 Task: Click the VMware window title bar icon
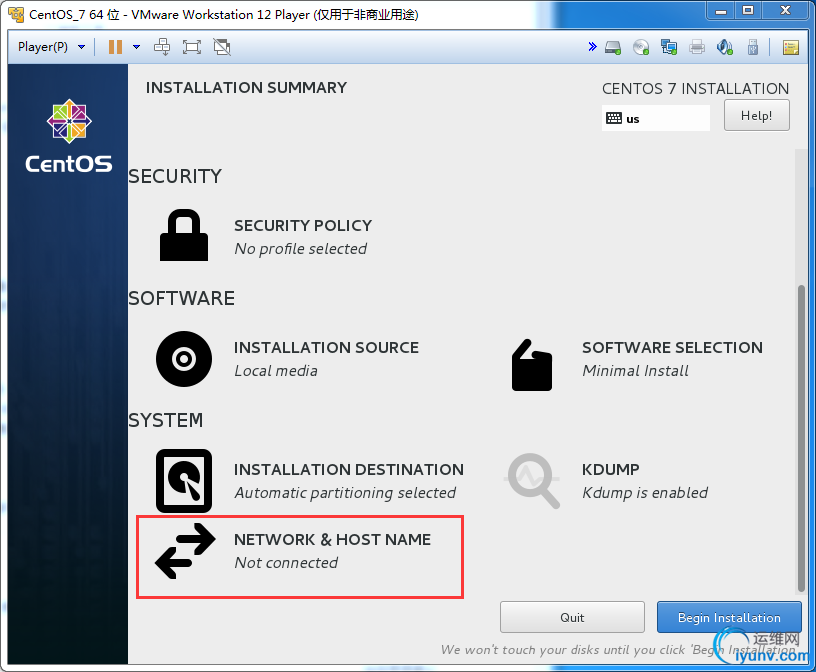[x=16, y=14]
